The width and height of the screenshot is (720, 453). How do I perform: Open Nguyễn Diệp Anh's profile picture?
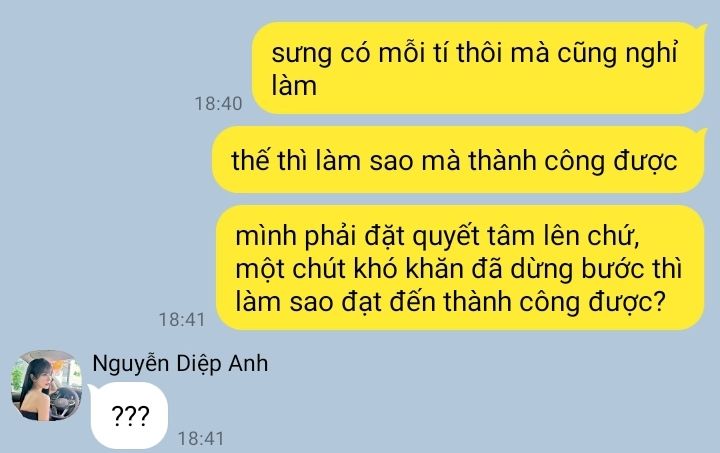pos(46,386)
